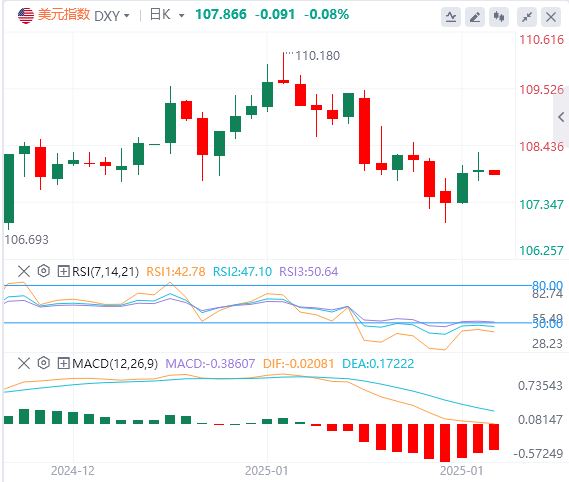Click the DEA:0.17222 value
The image size is (569, 482).
tap(378, 363)
